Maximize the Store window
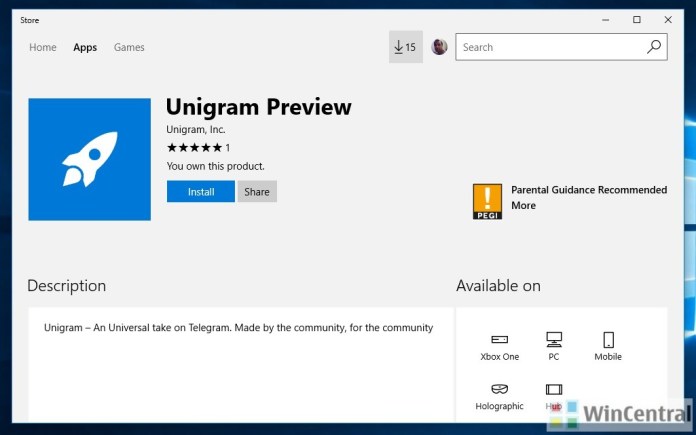 click(637, 20)
